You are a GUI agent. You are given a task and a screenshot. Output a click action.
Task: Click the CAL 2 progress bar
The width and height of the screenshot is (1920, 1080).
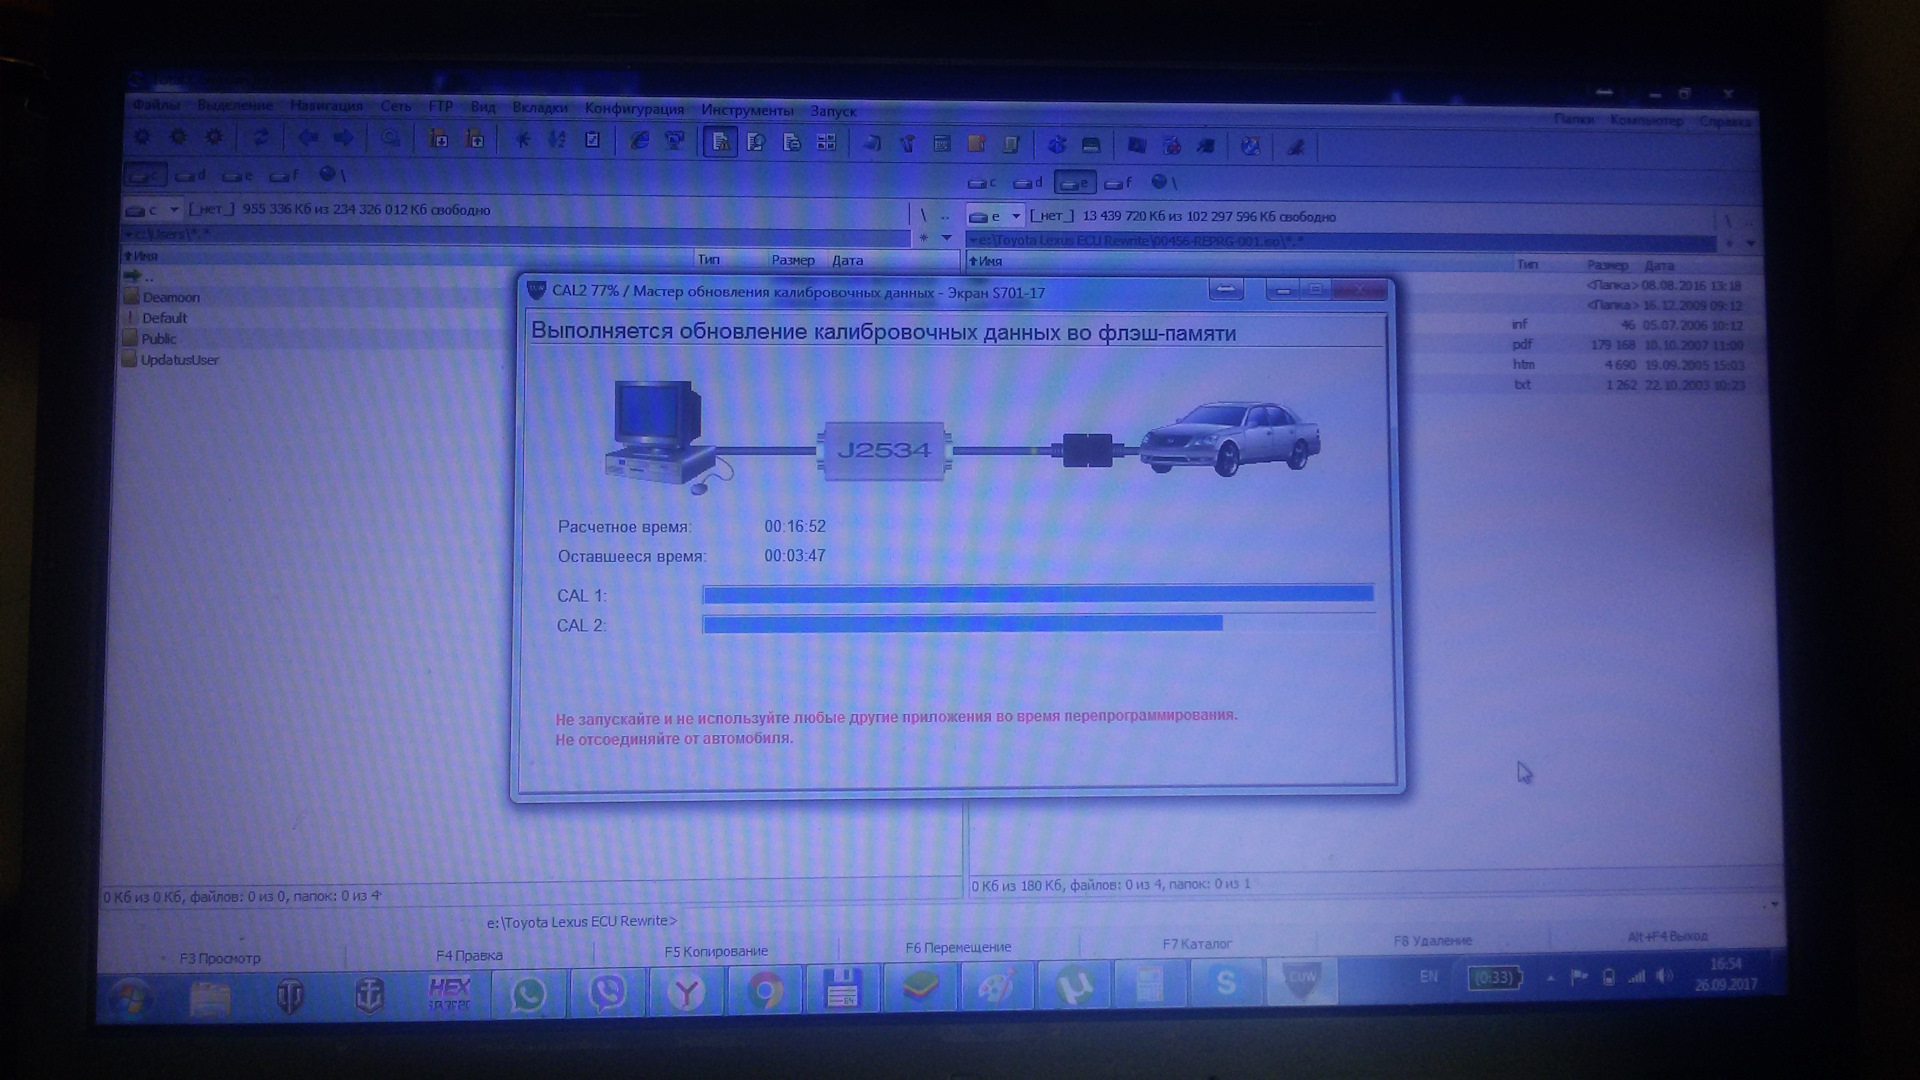pos(1038,624)
